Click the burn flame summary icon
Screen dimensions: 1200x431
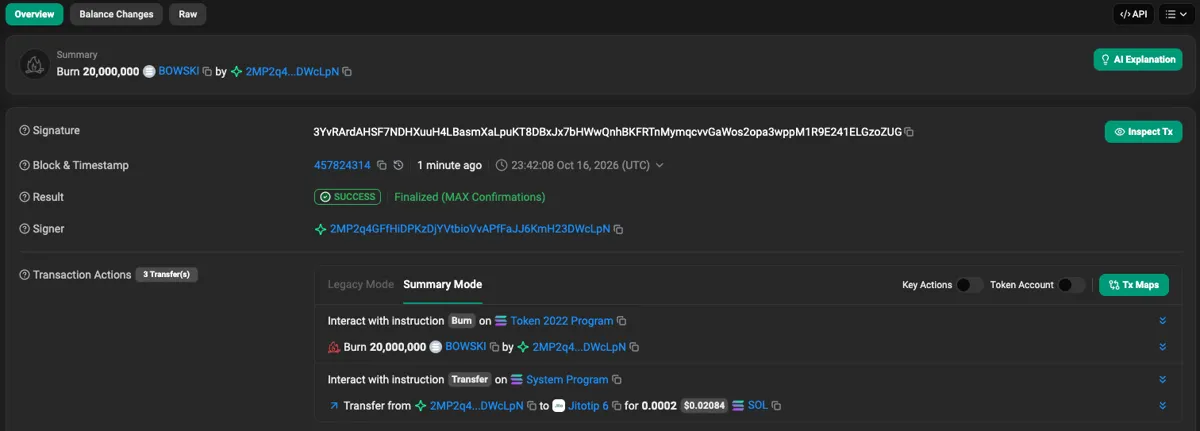tap(35, 64)
